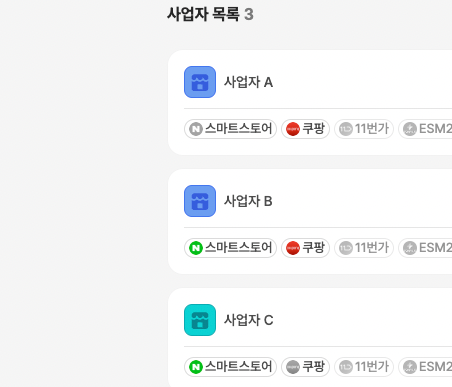Image resolution: width=452 pixels, height=387 pixels.
Task: Open the 사업자 C name label
Action: (x=249, y=320)
